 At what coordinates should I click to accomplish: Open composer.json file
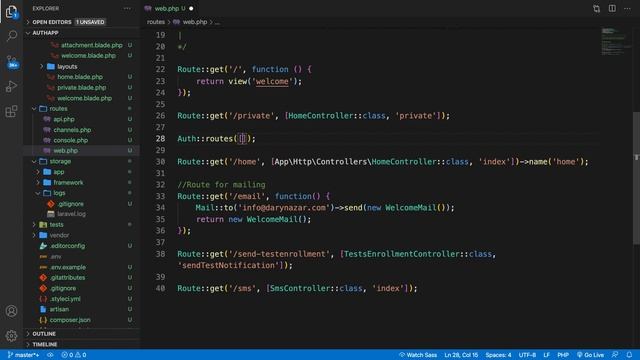tap(70, 320)
